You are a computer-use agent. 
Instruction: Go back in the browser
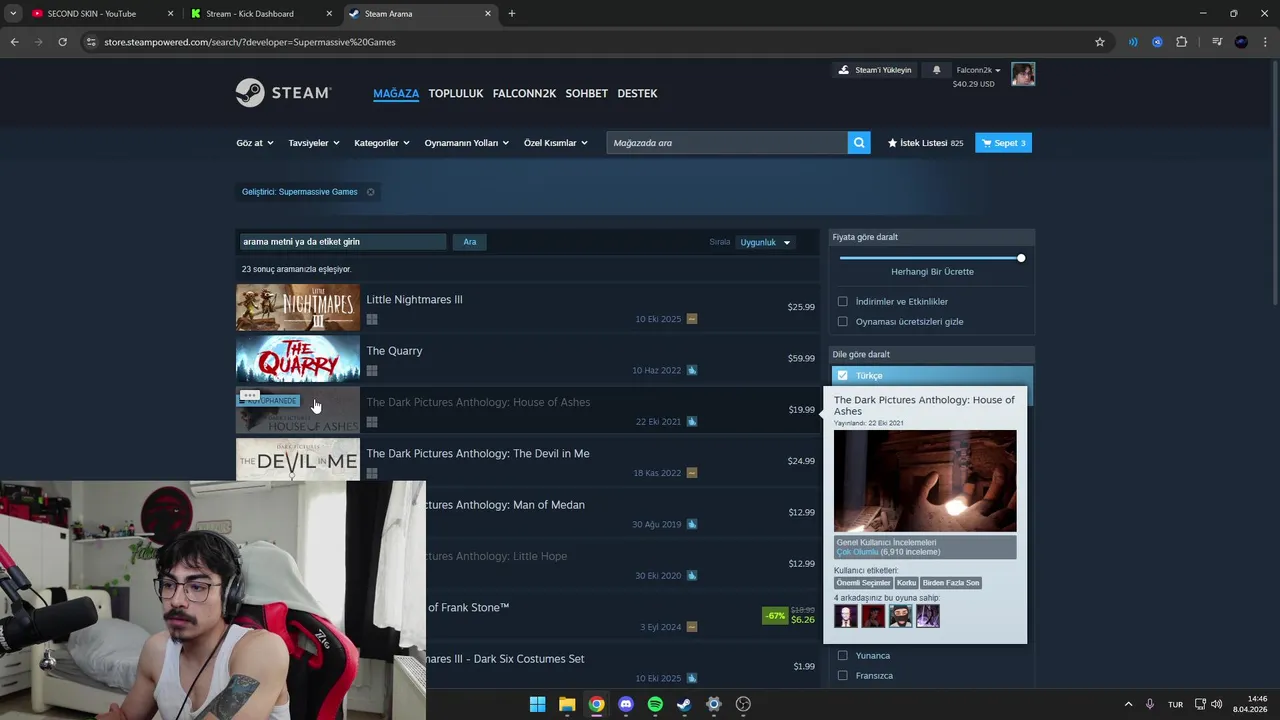(x=14, y=42)
